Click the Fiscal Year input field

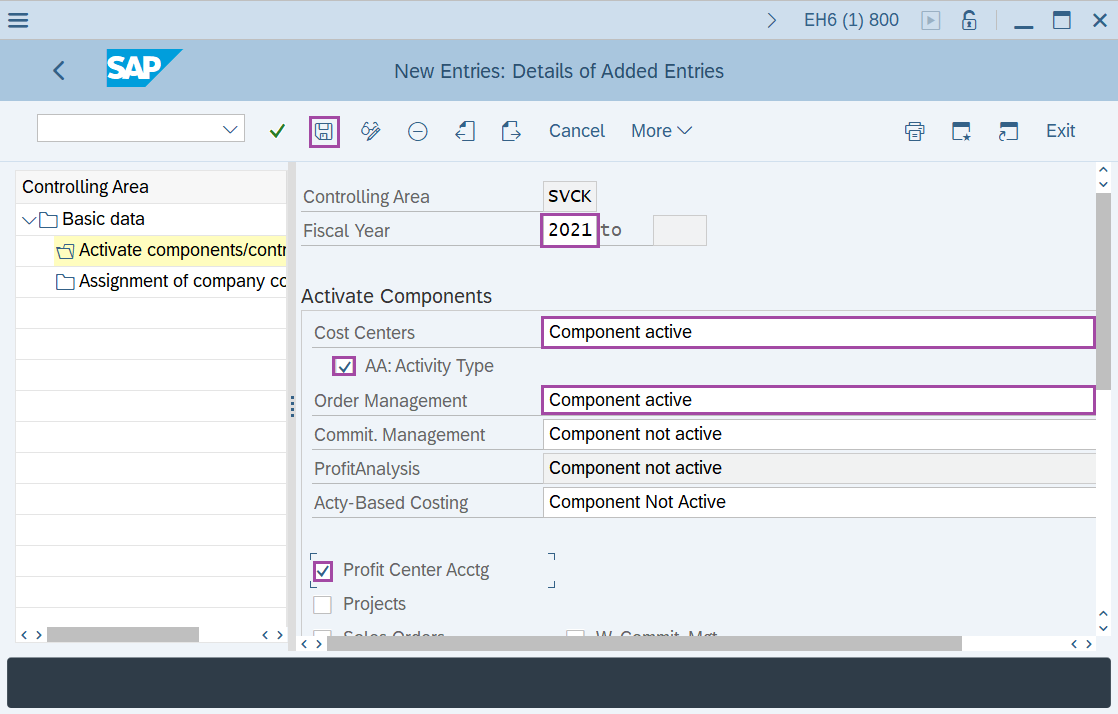[x=570, y=230]
